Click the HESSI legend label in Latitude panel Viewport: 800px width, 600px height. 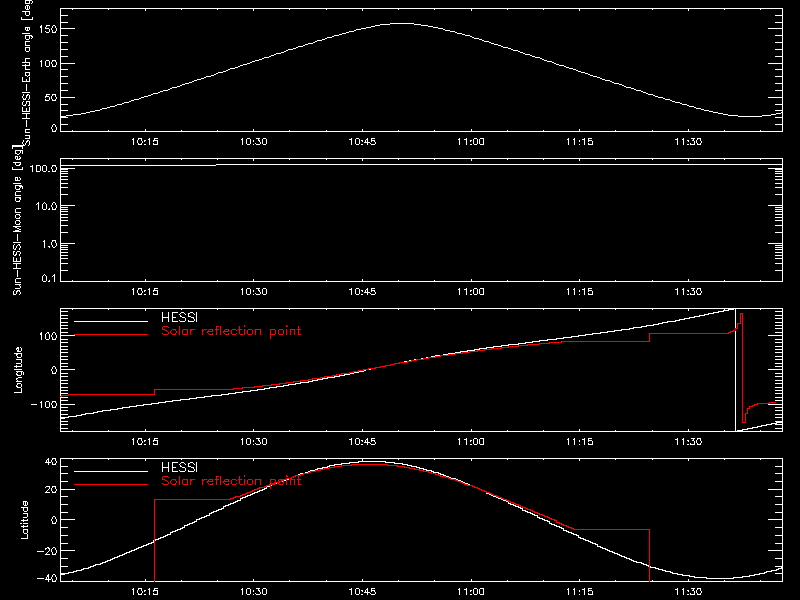point(179,467)
